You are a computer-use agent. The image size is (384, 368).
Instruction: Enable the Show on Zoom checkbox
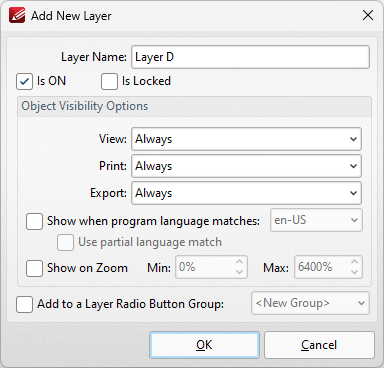(34, 269)
